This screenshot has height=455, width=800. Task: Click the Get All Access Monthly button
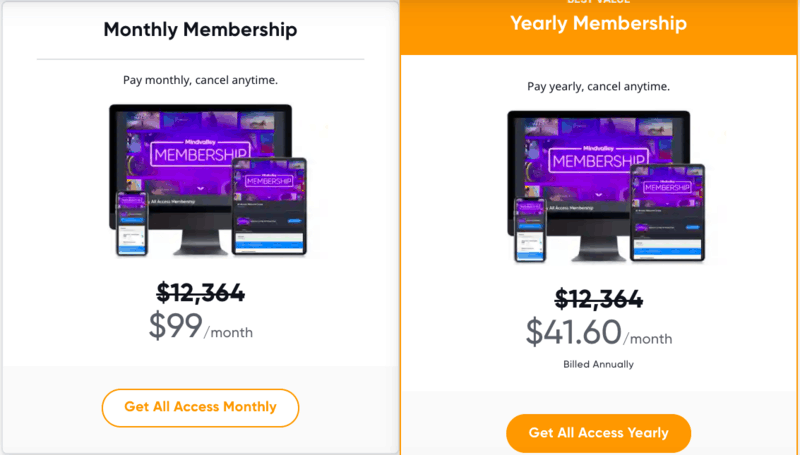pyautogui.click(x=200, y=407)
